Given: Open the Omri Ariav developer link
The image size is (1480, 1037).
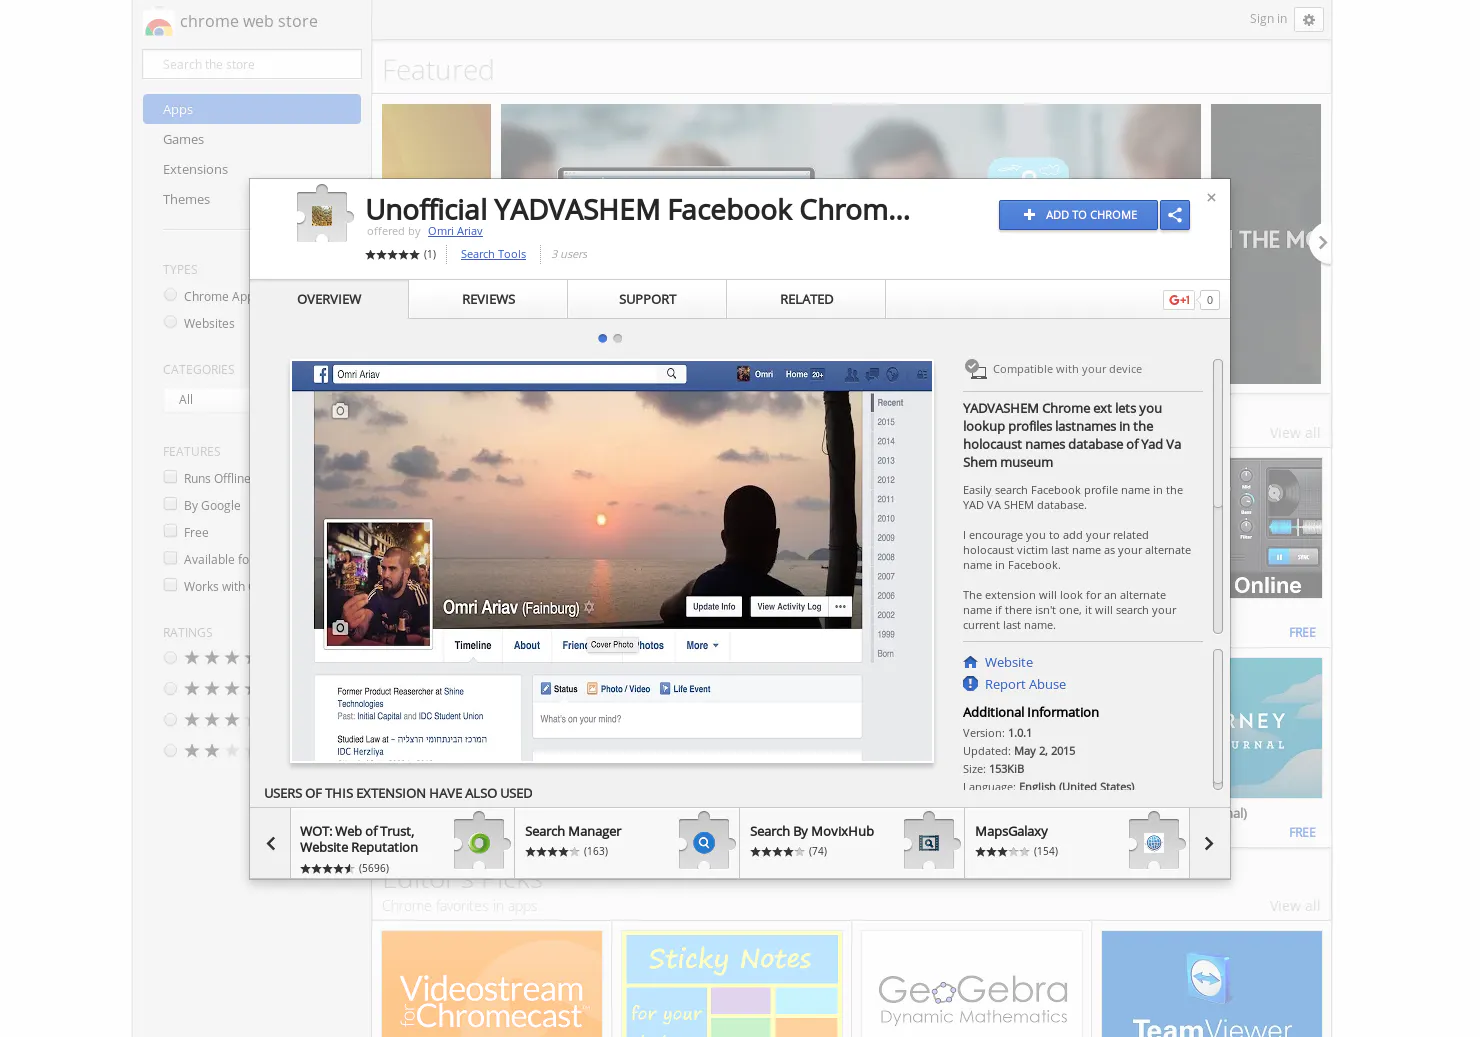Looking at the screenshot, I should coord(455,231).
